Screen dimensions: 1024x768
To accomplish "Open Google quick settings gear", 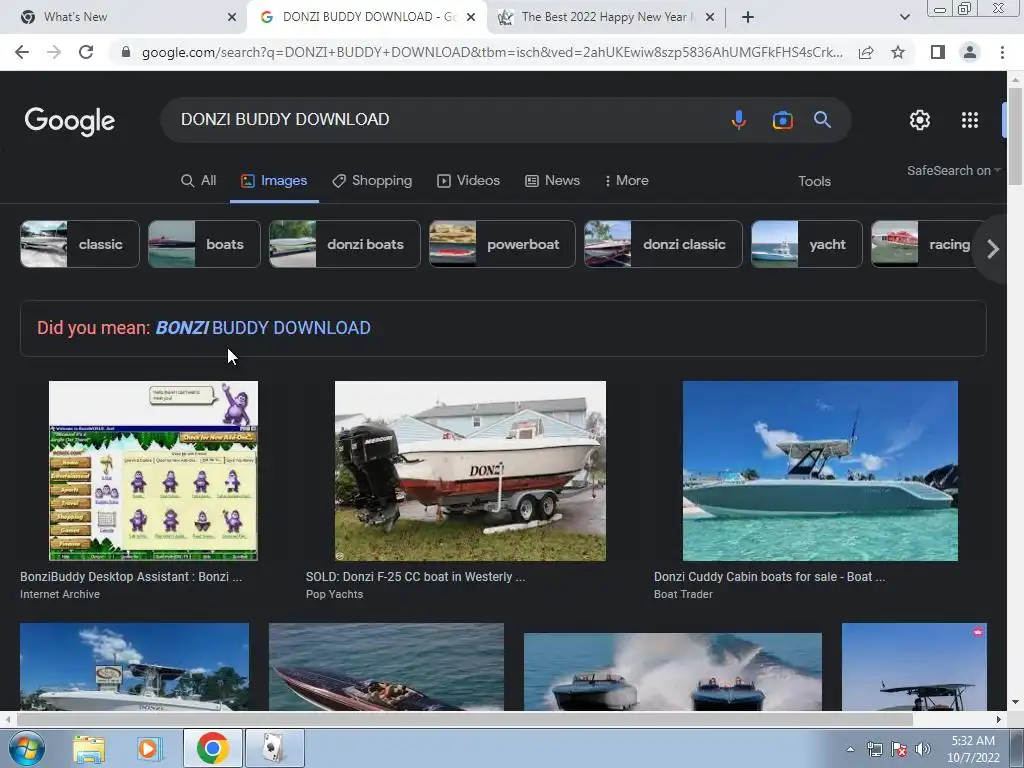I will pyautogui.click(x=920, y=120).
